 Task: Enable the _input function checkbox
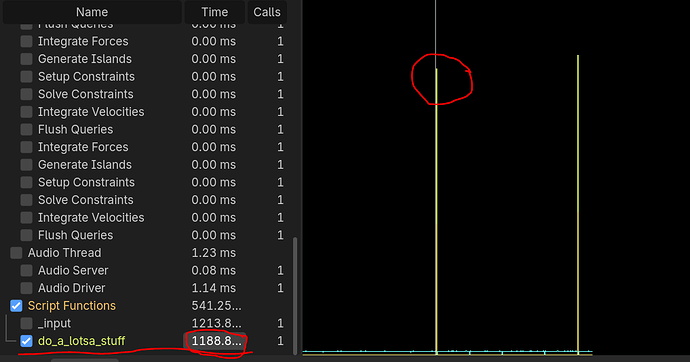coord(26,323)
